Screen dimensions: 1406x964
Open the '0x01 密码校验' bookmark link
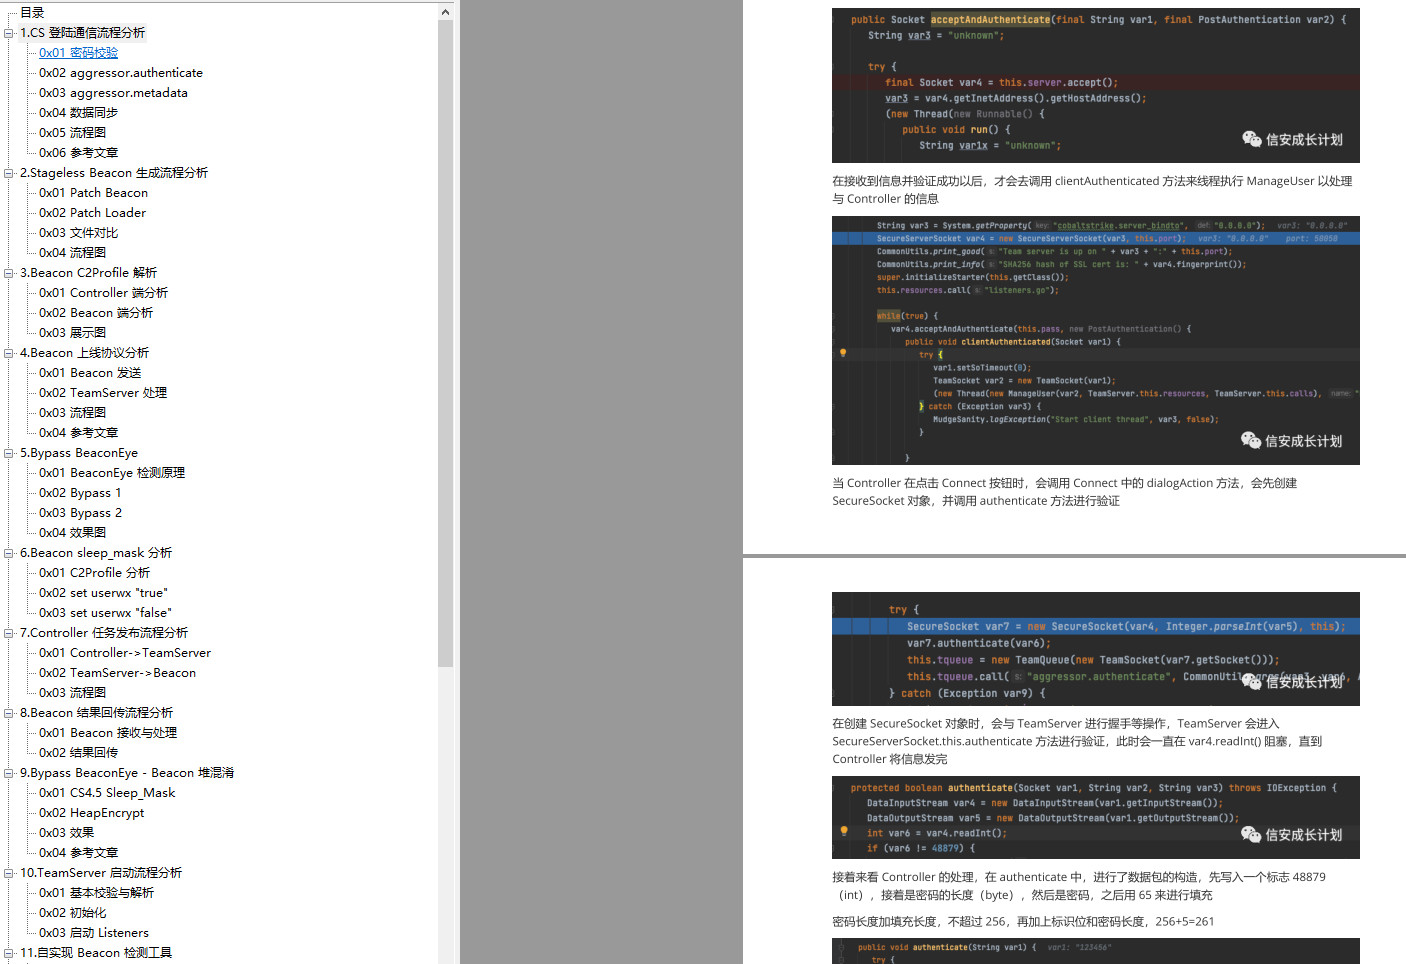click(x=78, y=53)
